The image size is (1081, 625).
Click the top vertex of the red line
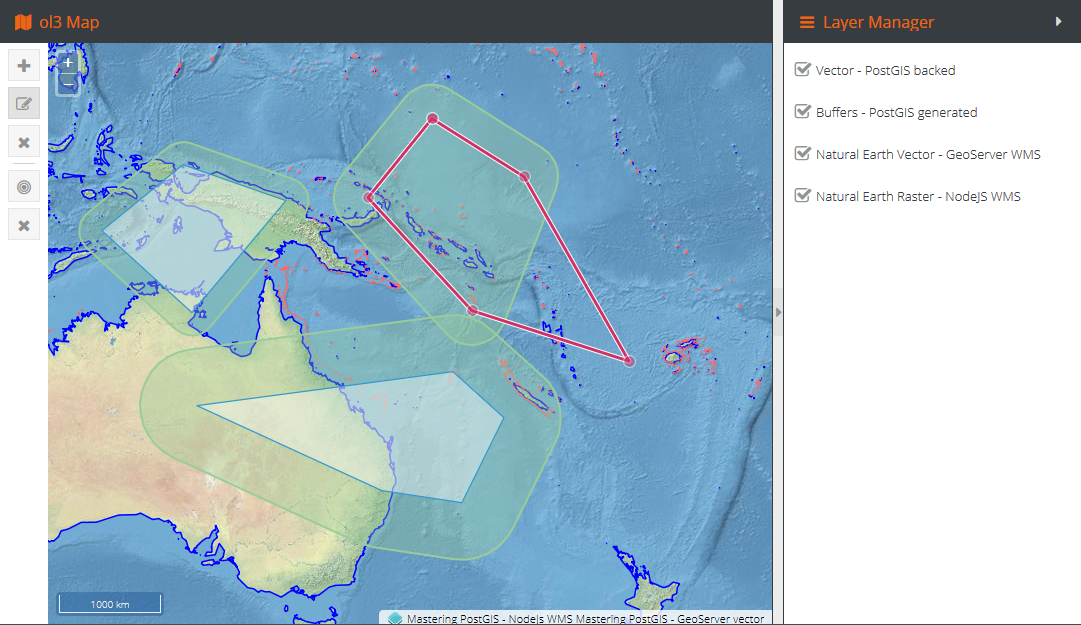coord(433,118)
